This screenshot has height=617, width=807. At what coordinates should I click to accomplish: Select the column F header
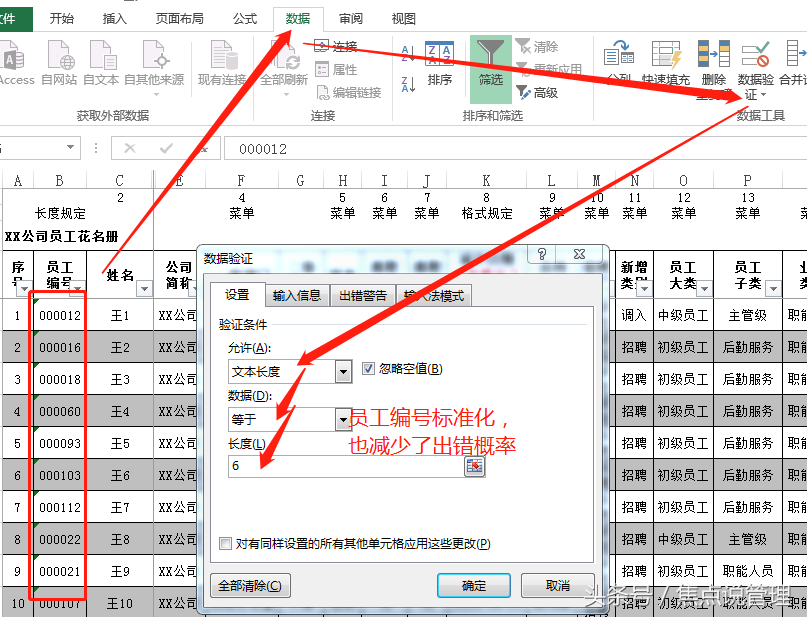(241, 181)
